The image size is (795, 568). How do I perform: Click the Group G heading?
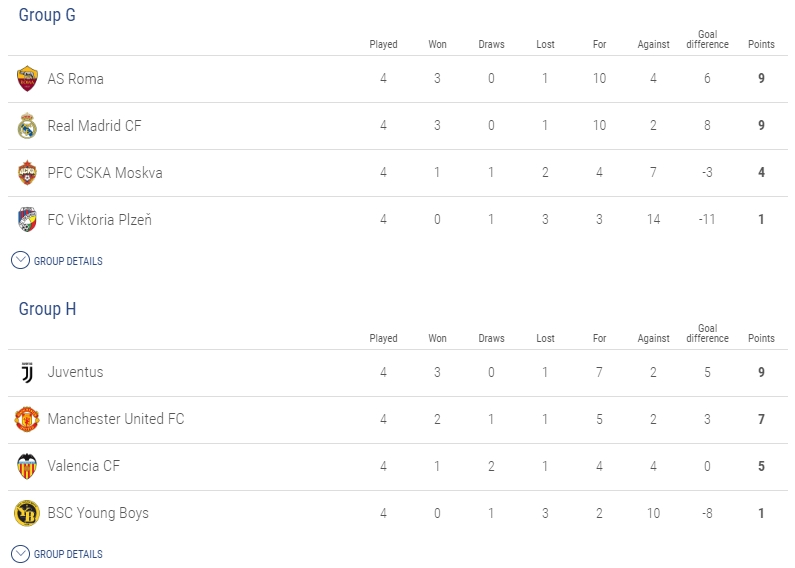47,15
